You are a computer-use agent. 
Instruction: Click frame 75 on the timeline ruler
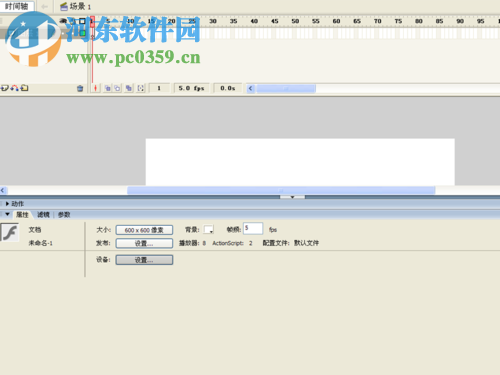click(398, 21)
